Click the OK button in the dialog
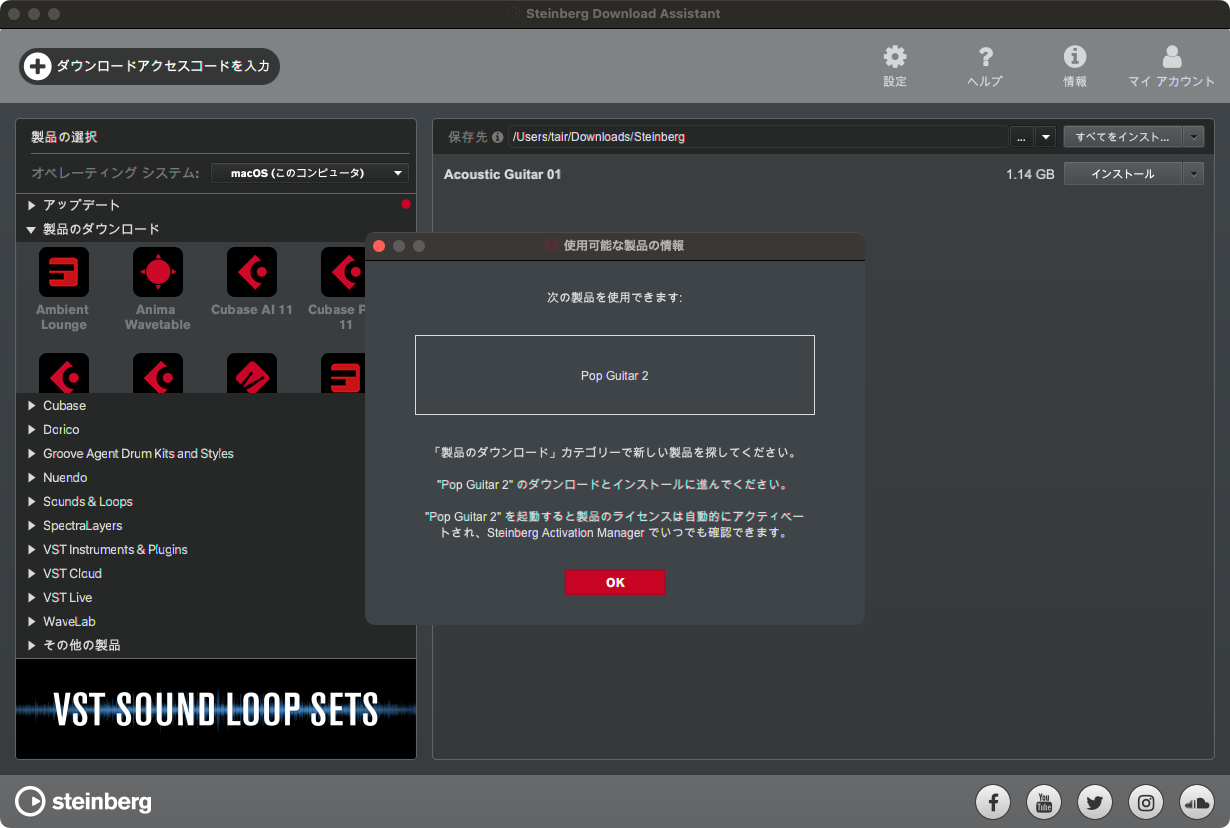1230x828 pixels. click(615, 583)
